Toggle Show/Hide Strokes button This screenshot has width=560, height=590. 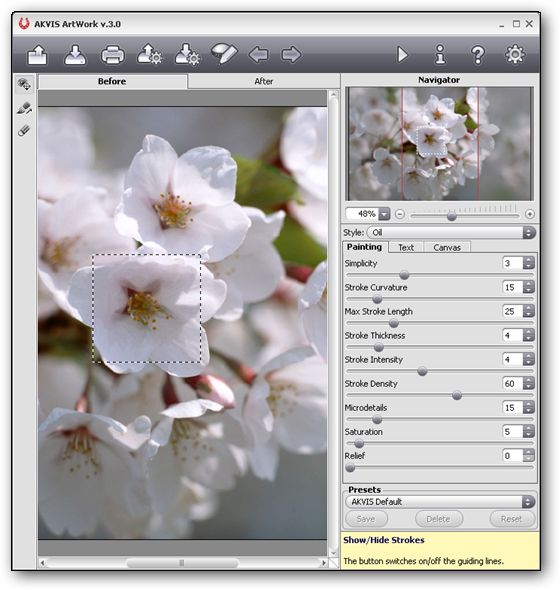[224, 54]
